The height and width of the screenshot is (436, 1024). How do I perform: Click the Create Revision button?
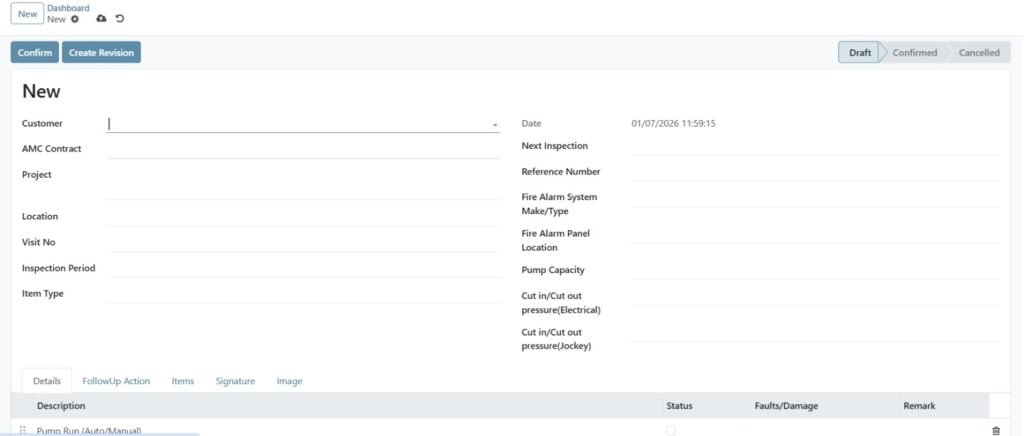(101, 53)
